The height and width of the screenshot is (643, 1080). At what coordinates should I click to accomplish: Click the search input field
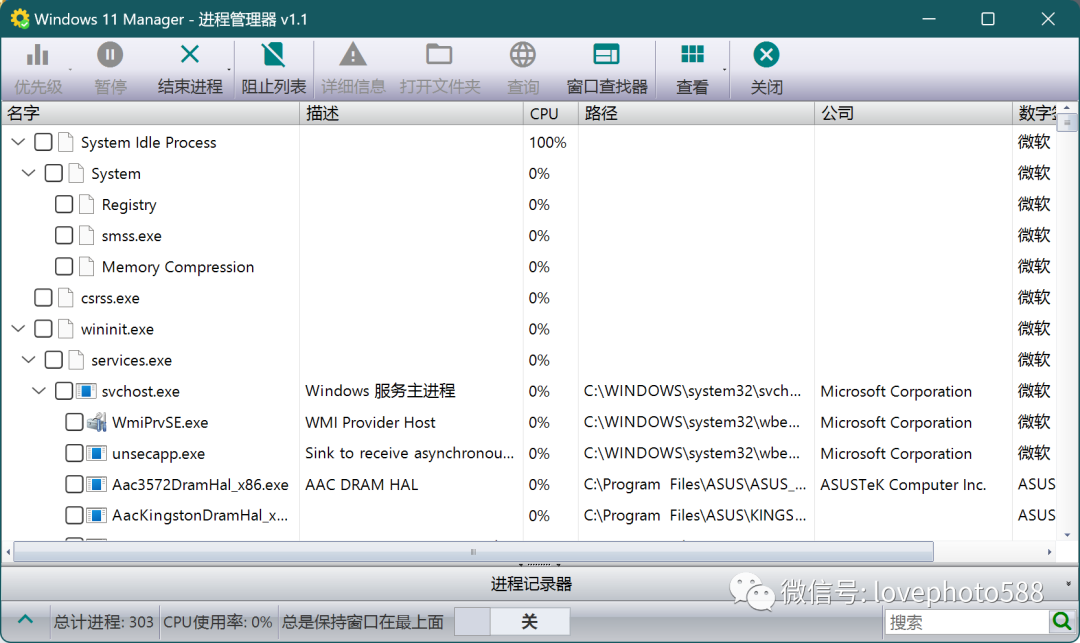[966, 622]
